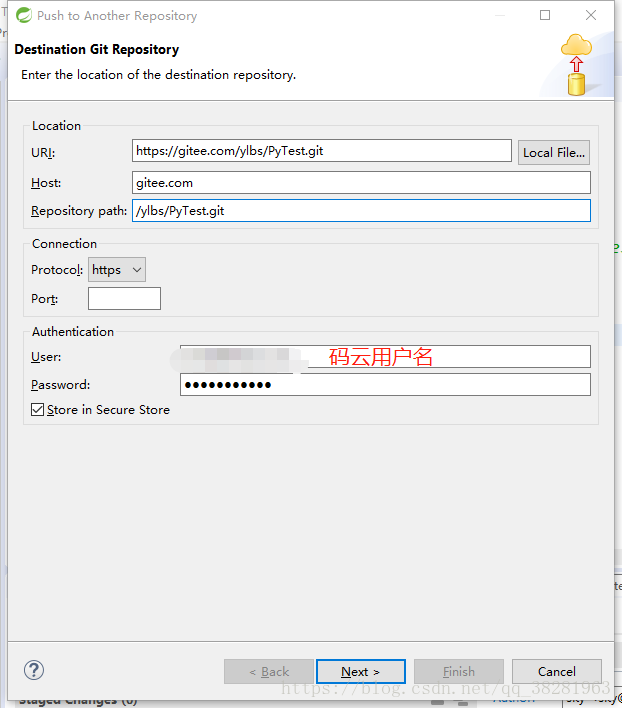Screen dimensions: 622x708
Task: Click the help question mark icon
Action: pos(34,670)
